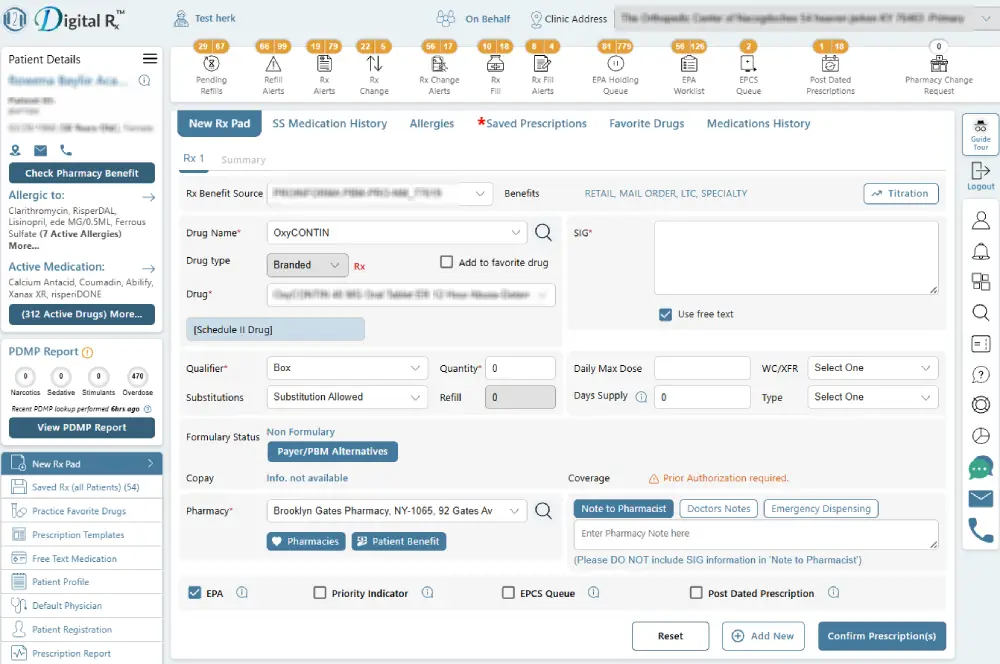Open Post Dated Prescriptions icon
Viewport: 1000px width, 664px height.
(830, 64)
